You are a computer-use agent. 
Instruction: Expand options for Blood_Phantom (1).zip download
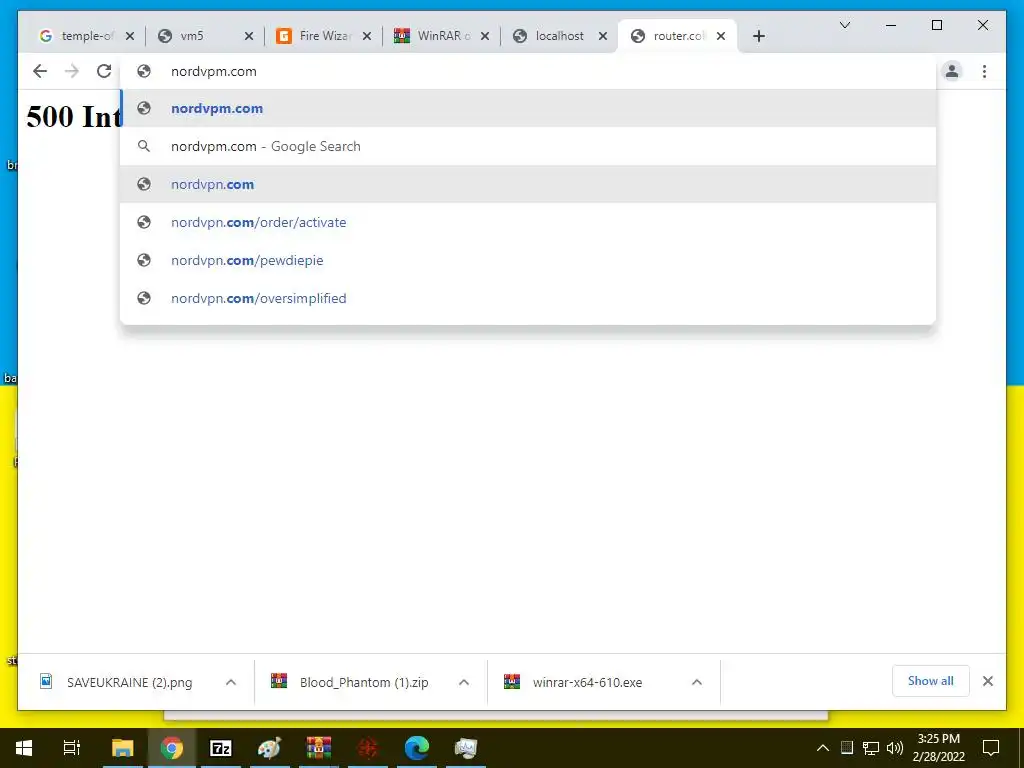[x=464, y=682]
